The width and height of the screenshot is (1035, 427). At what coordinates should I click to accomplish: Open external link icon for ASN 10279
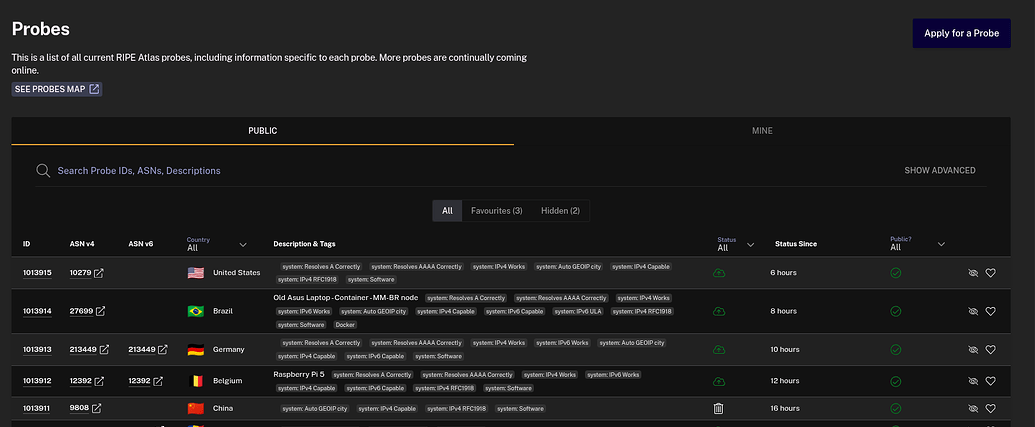99,272
